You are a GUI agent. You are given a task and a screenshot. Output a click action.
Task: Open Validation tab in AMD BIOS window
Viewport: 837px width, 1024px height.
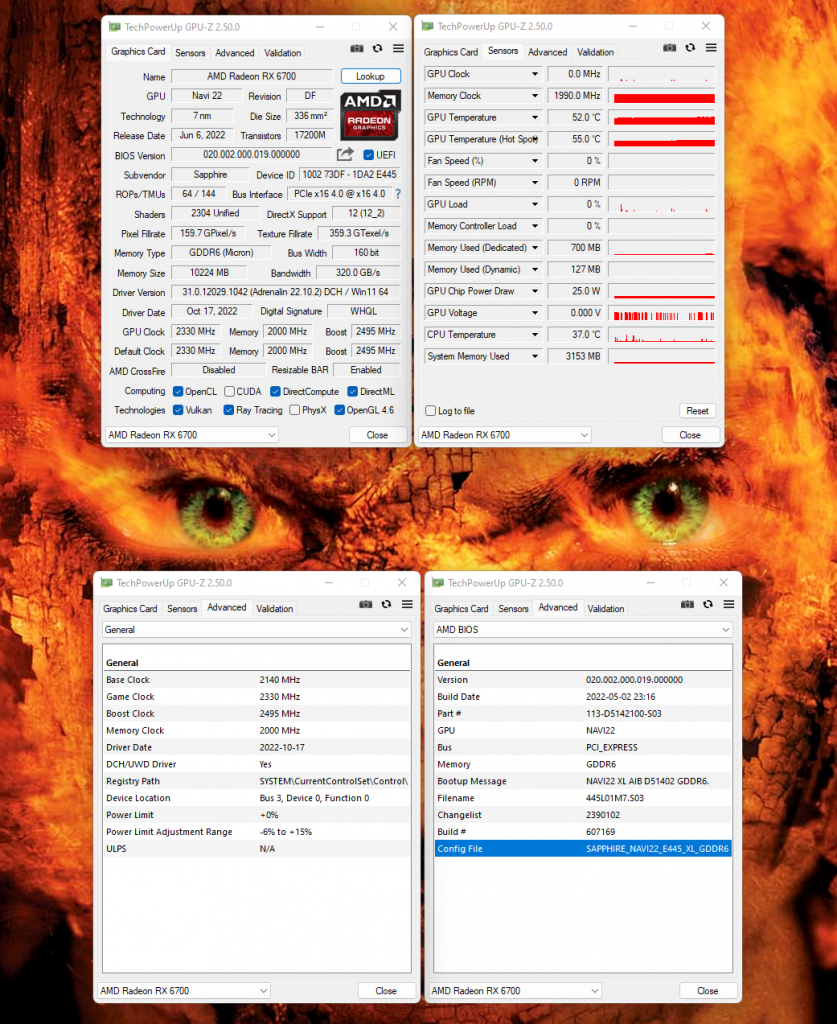point(606,609)
